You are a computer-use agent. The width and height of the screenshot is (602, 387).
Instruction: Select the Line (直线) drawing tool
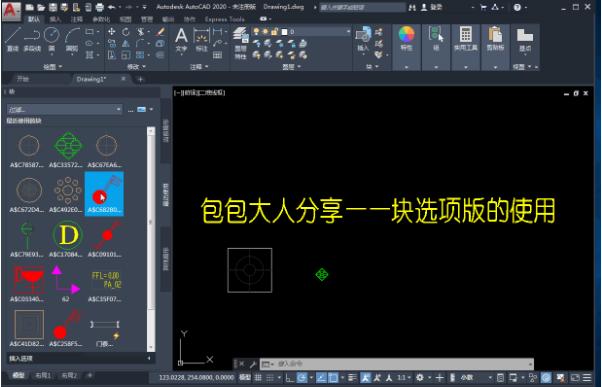(x=13, y=39)
